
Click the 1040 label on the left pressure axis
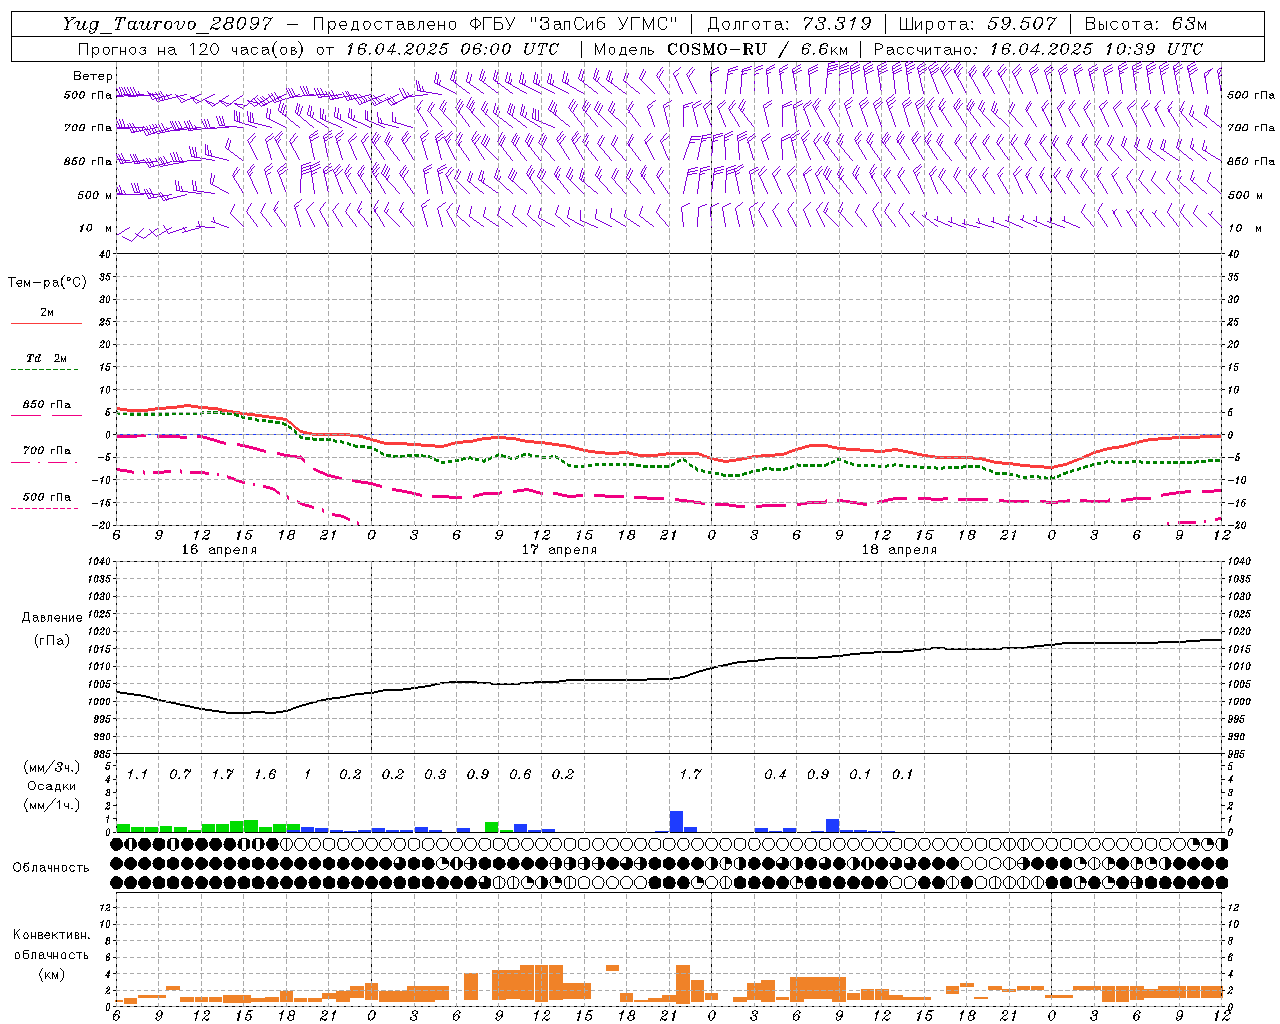click(x=97, y=561)
